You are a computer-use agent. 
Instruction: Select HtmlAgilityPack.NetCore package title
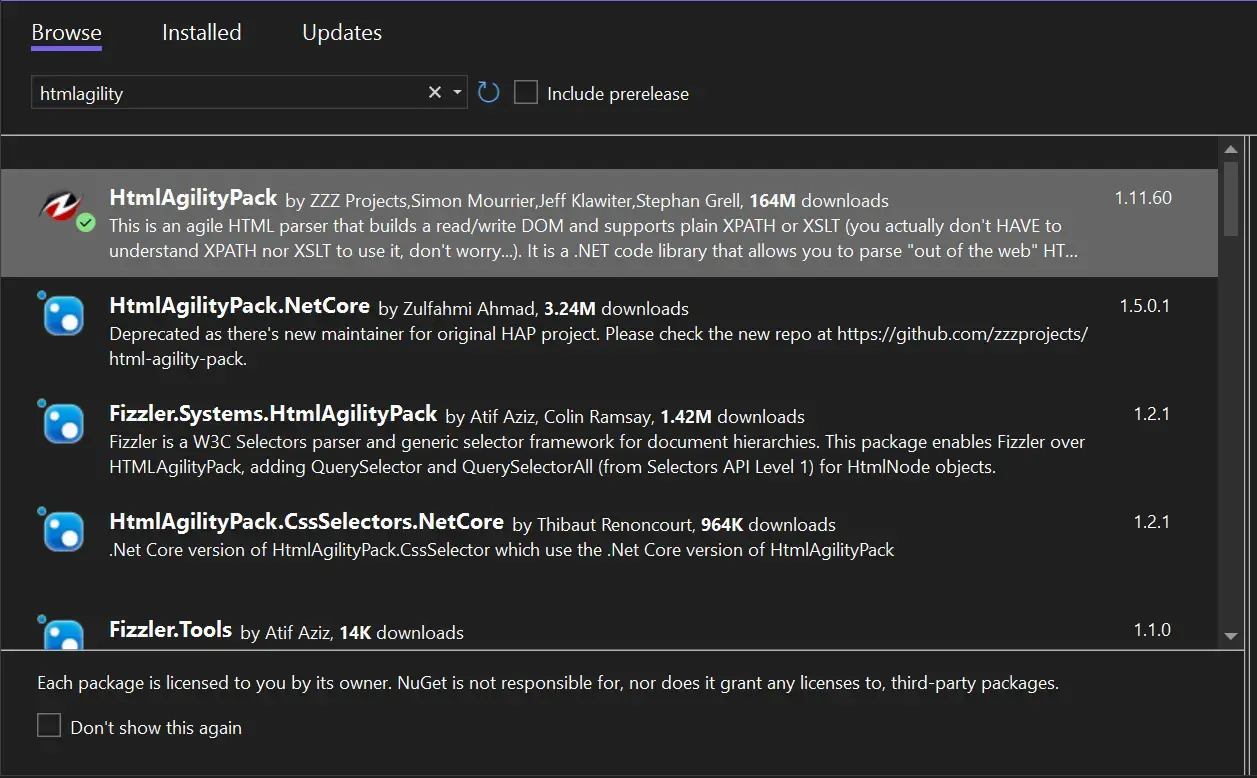pos(239,306)
